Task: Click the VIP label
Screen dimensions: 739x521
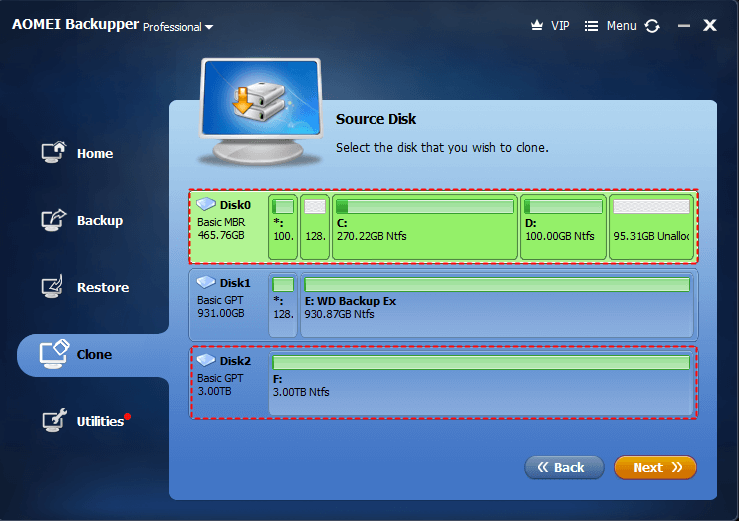Action: pyautogui.click(x=560, y=26)
